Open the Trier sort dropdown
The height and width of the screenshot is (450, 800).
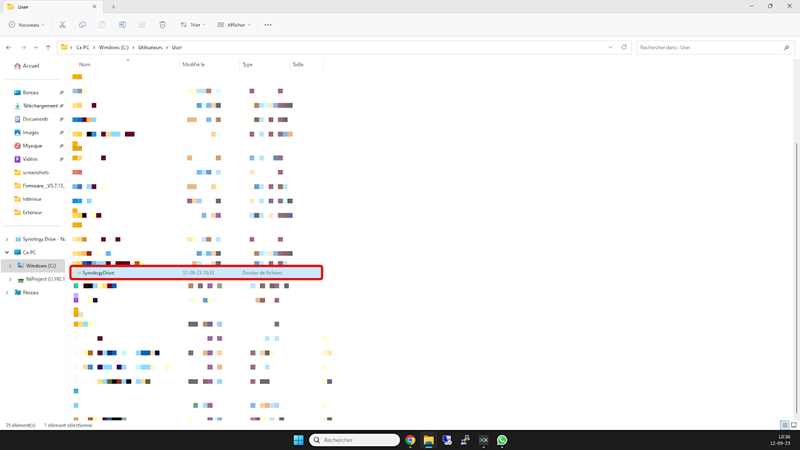pos(193,25)
